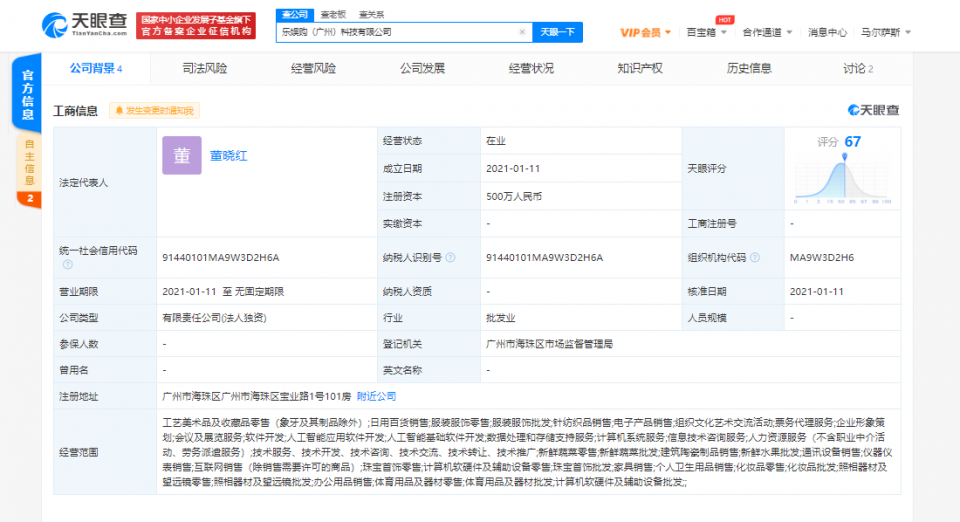960x522 pixels.
Task: Select organization code MA9W3D2H6
Action: tap(822, 258)
